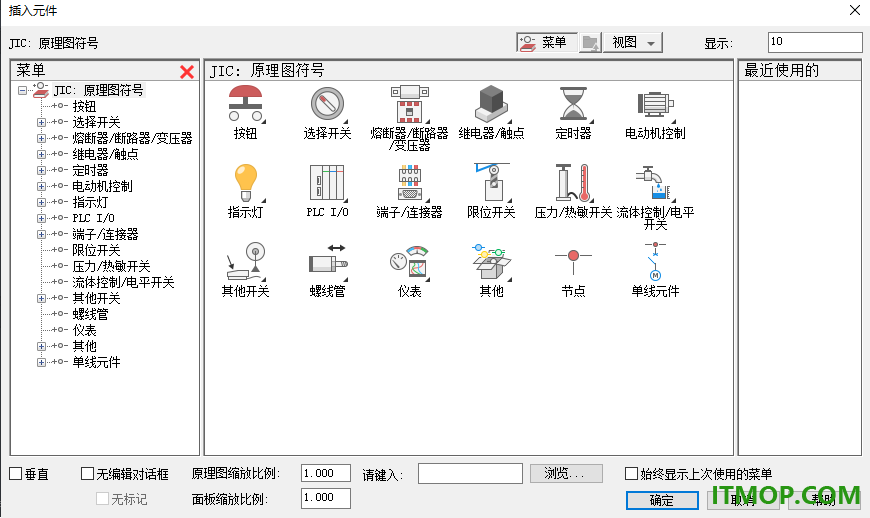Toggle the 无标记 checkbox

(102, 499)
